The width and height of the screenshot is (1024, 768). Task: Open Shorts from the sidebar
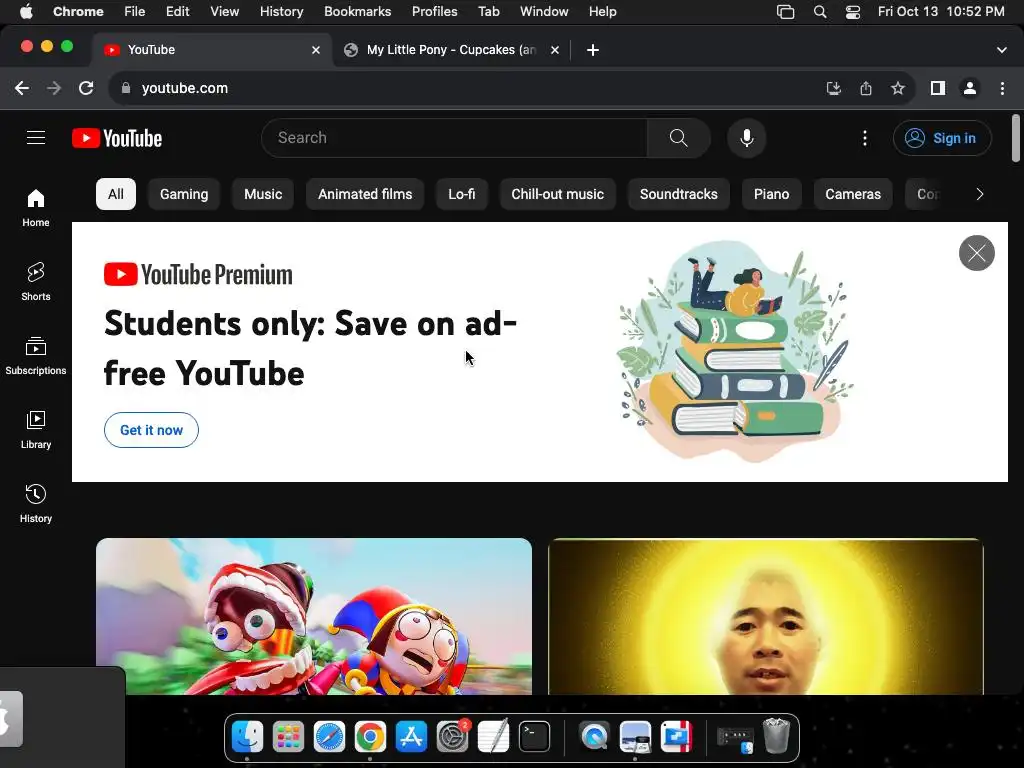click(x=36, y=281)
